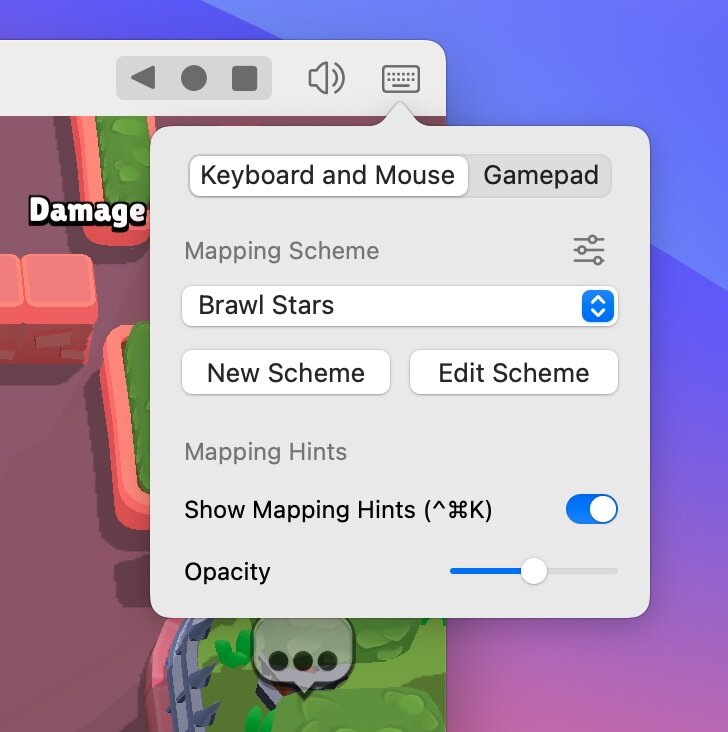728x732 pixels.
Task: Open the Brawl Stars scheme dropdown
Action: pyautogui.click(x=400, y=306)
